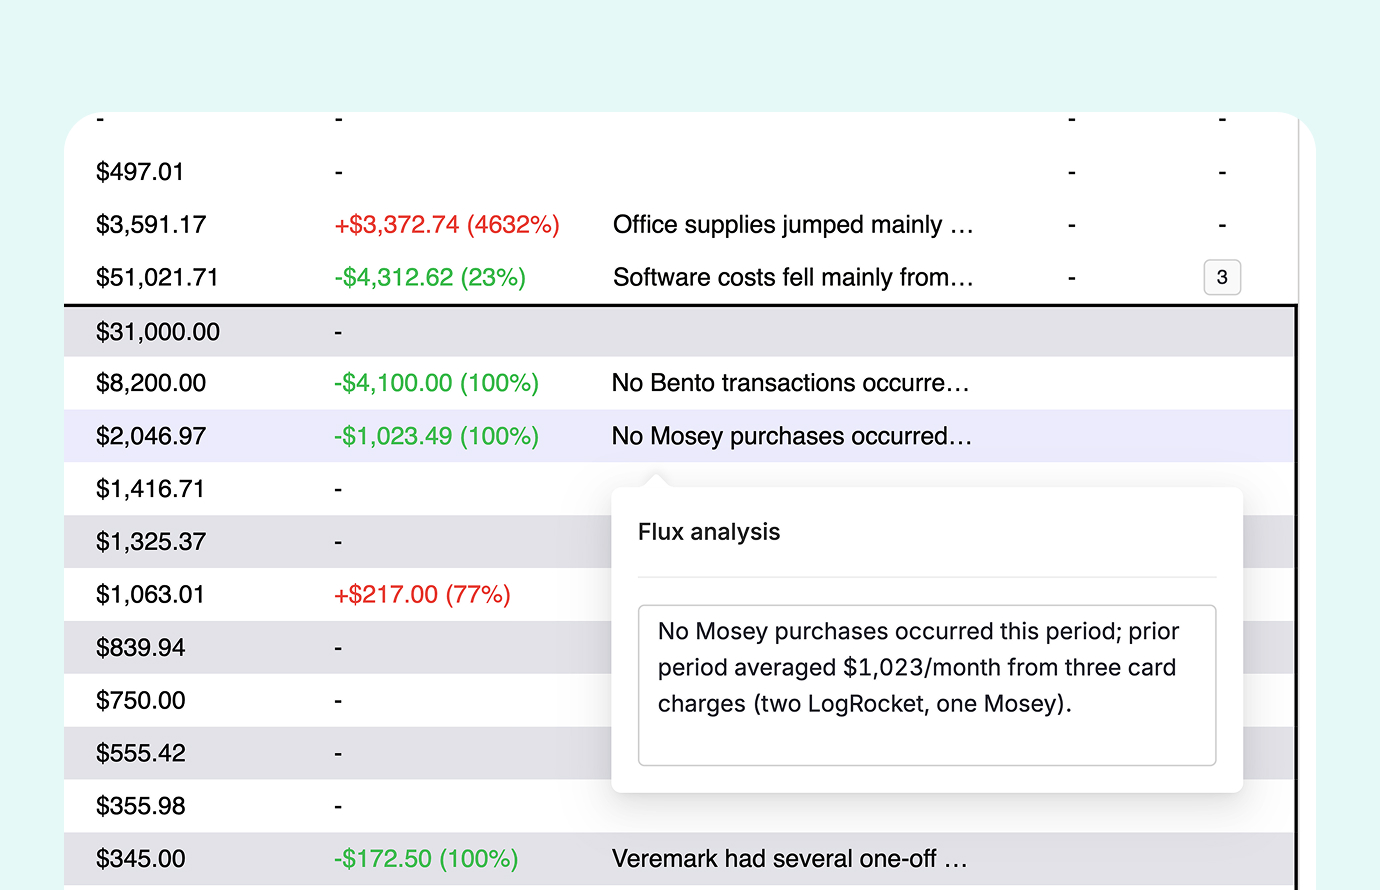Click the $51,021.71 amount cell
1380x890 pixels.
click(x=157, y=278)
